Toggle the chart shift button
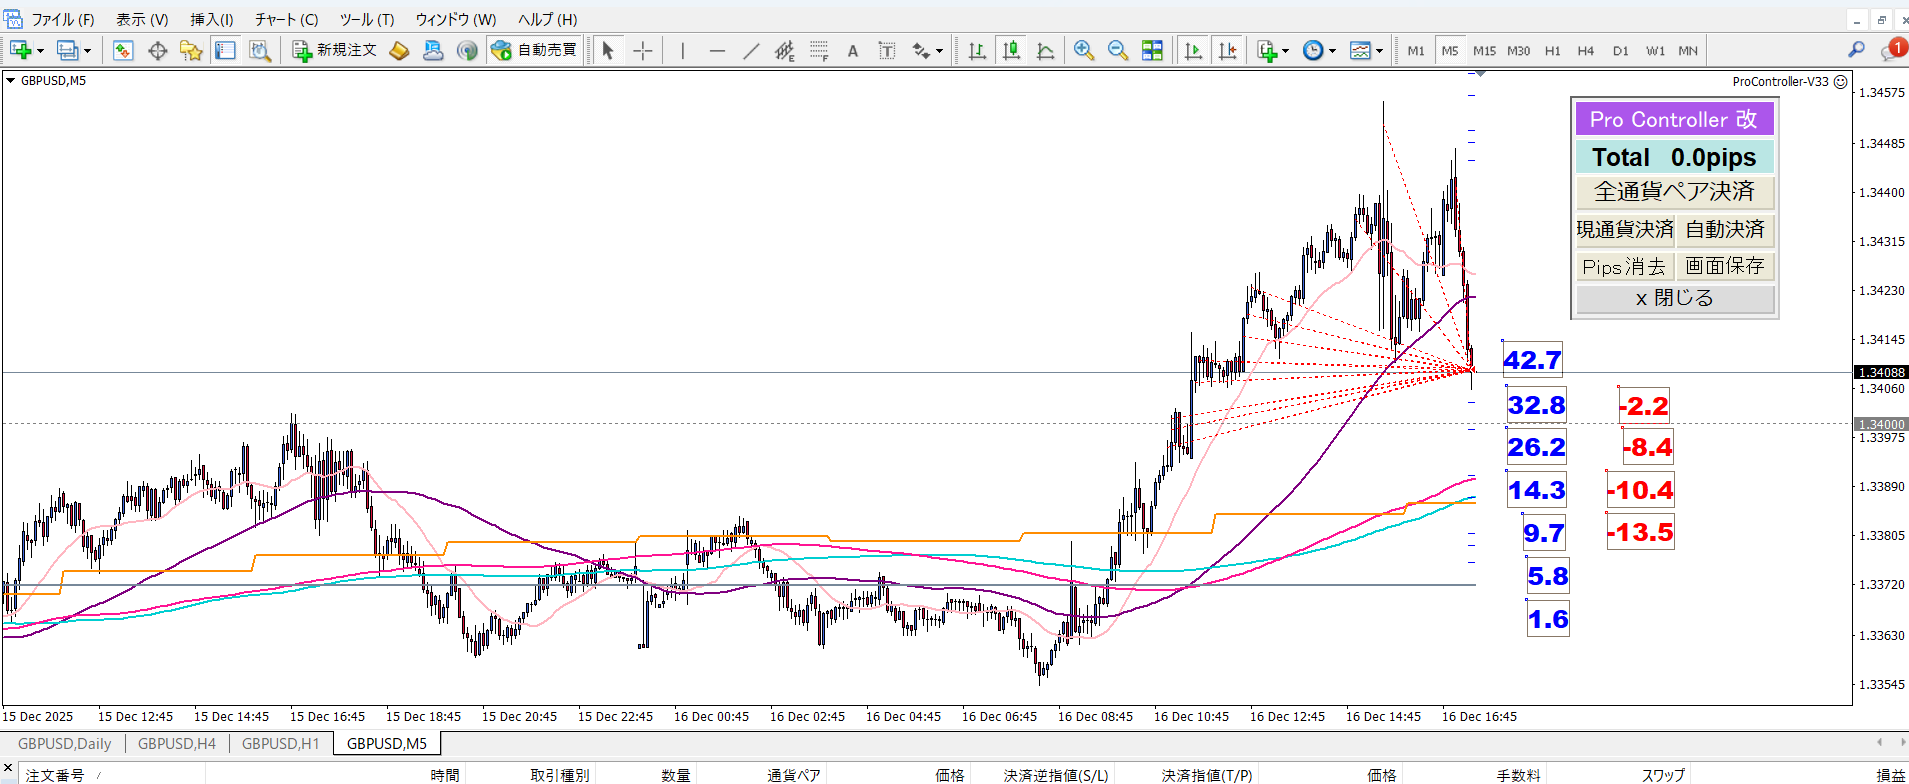 [x=1227, y=51]
